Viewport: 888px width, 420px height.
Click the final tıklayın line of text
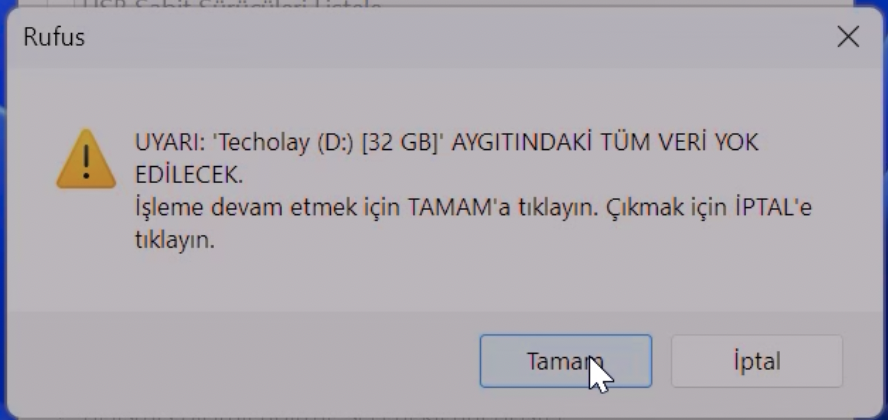point(175,241)
